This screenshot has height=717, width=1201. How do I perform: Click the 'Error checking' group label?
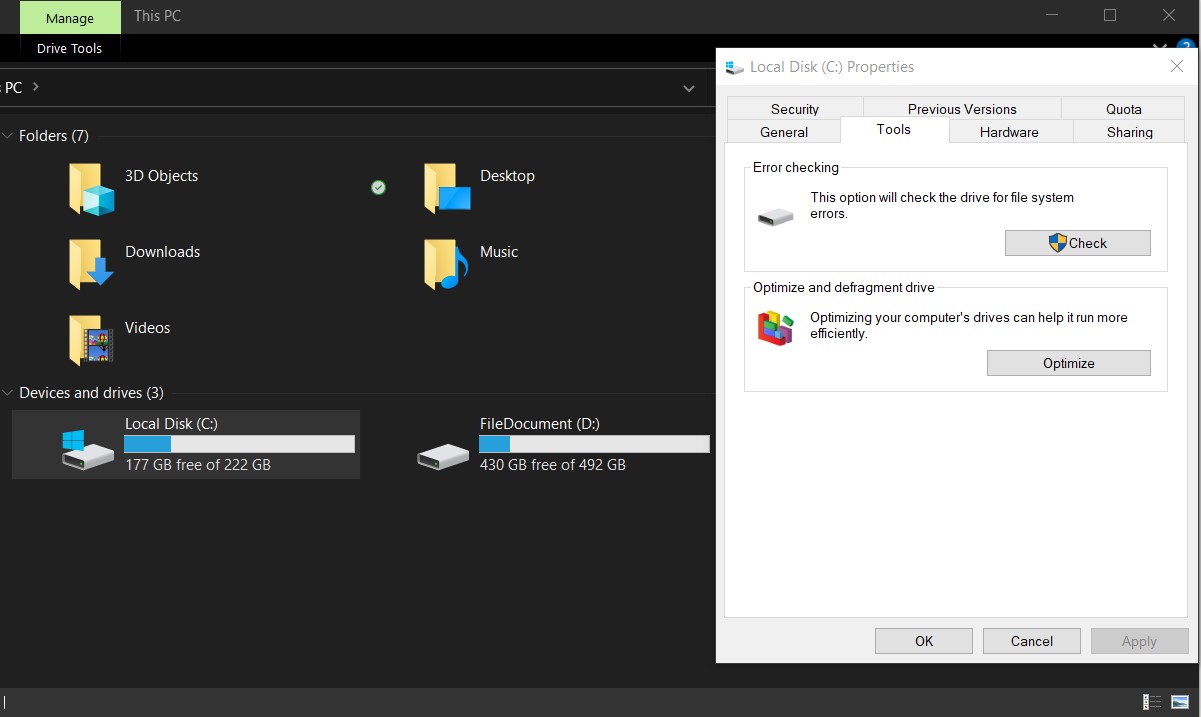point(796,168)
